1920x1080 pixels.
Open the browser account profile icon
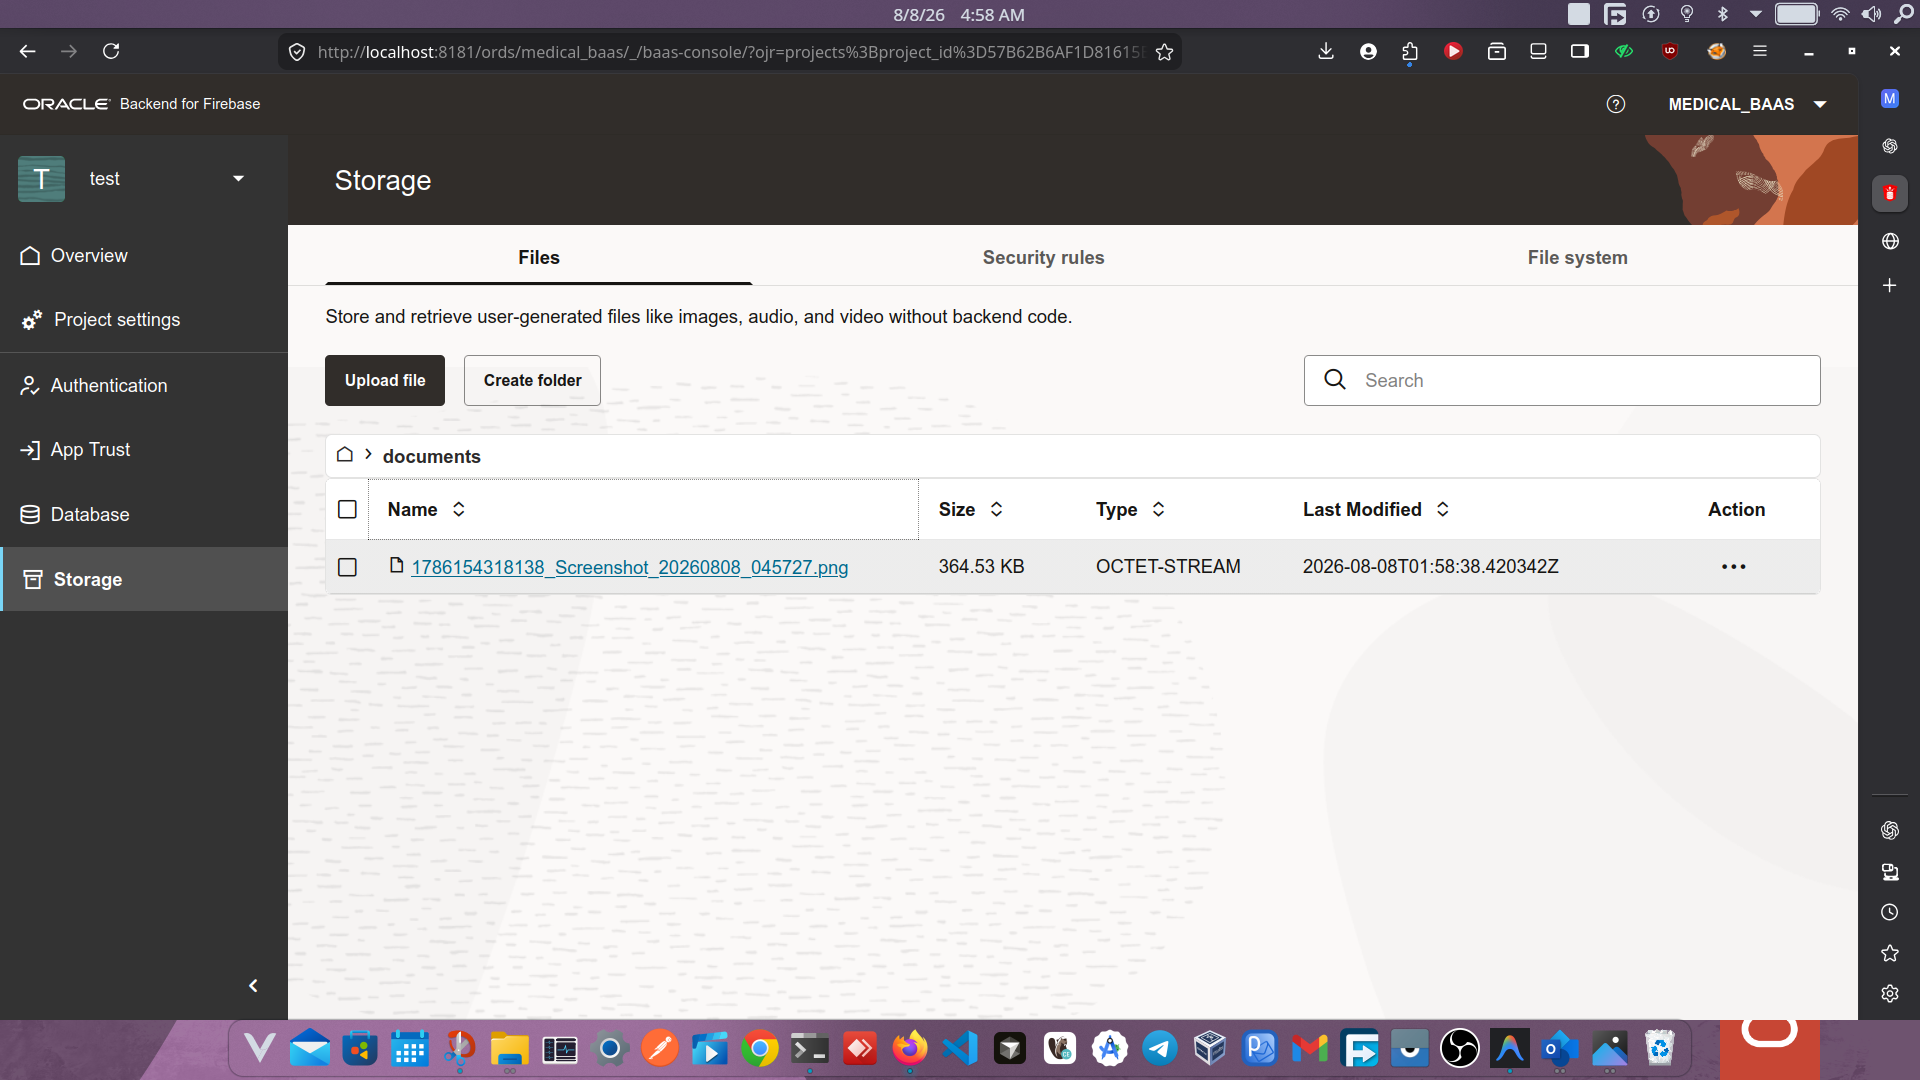coord(1368,51)
